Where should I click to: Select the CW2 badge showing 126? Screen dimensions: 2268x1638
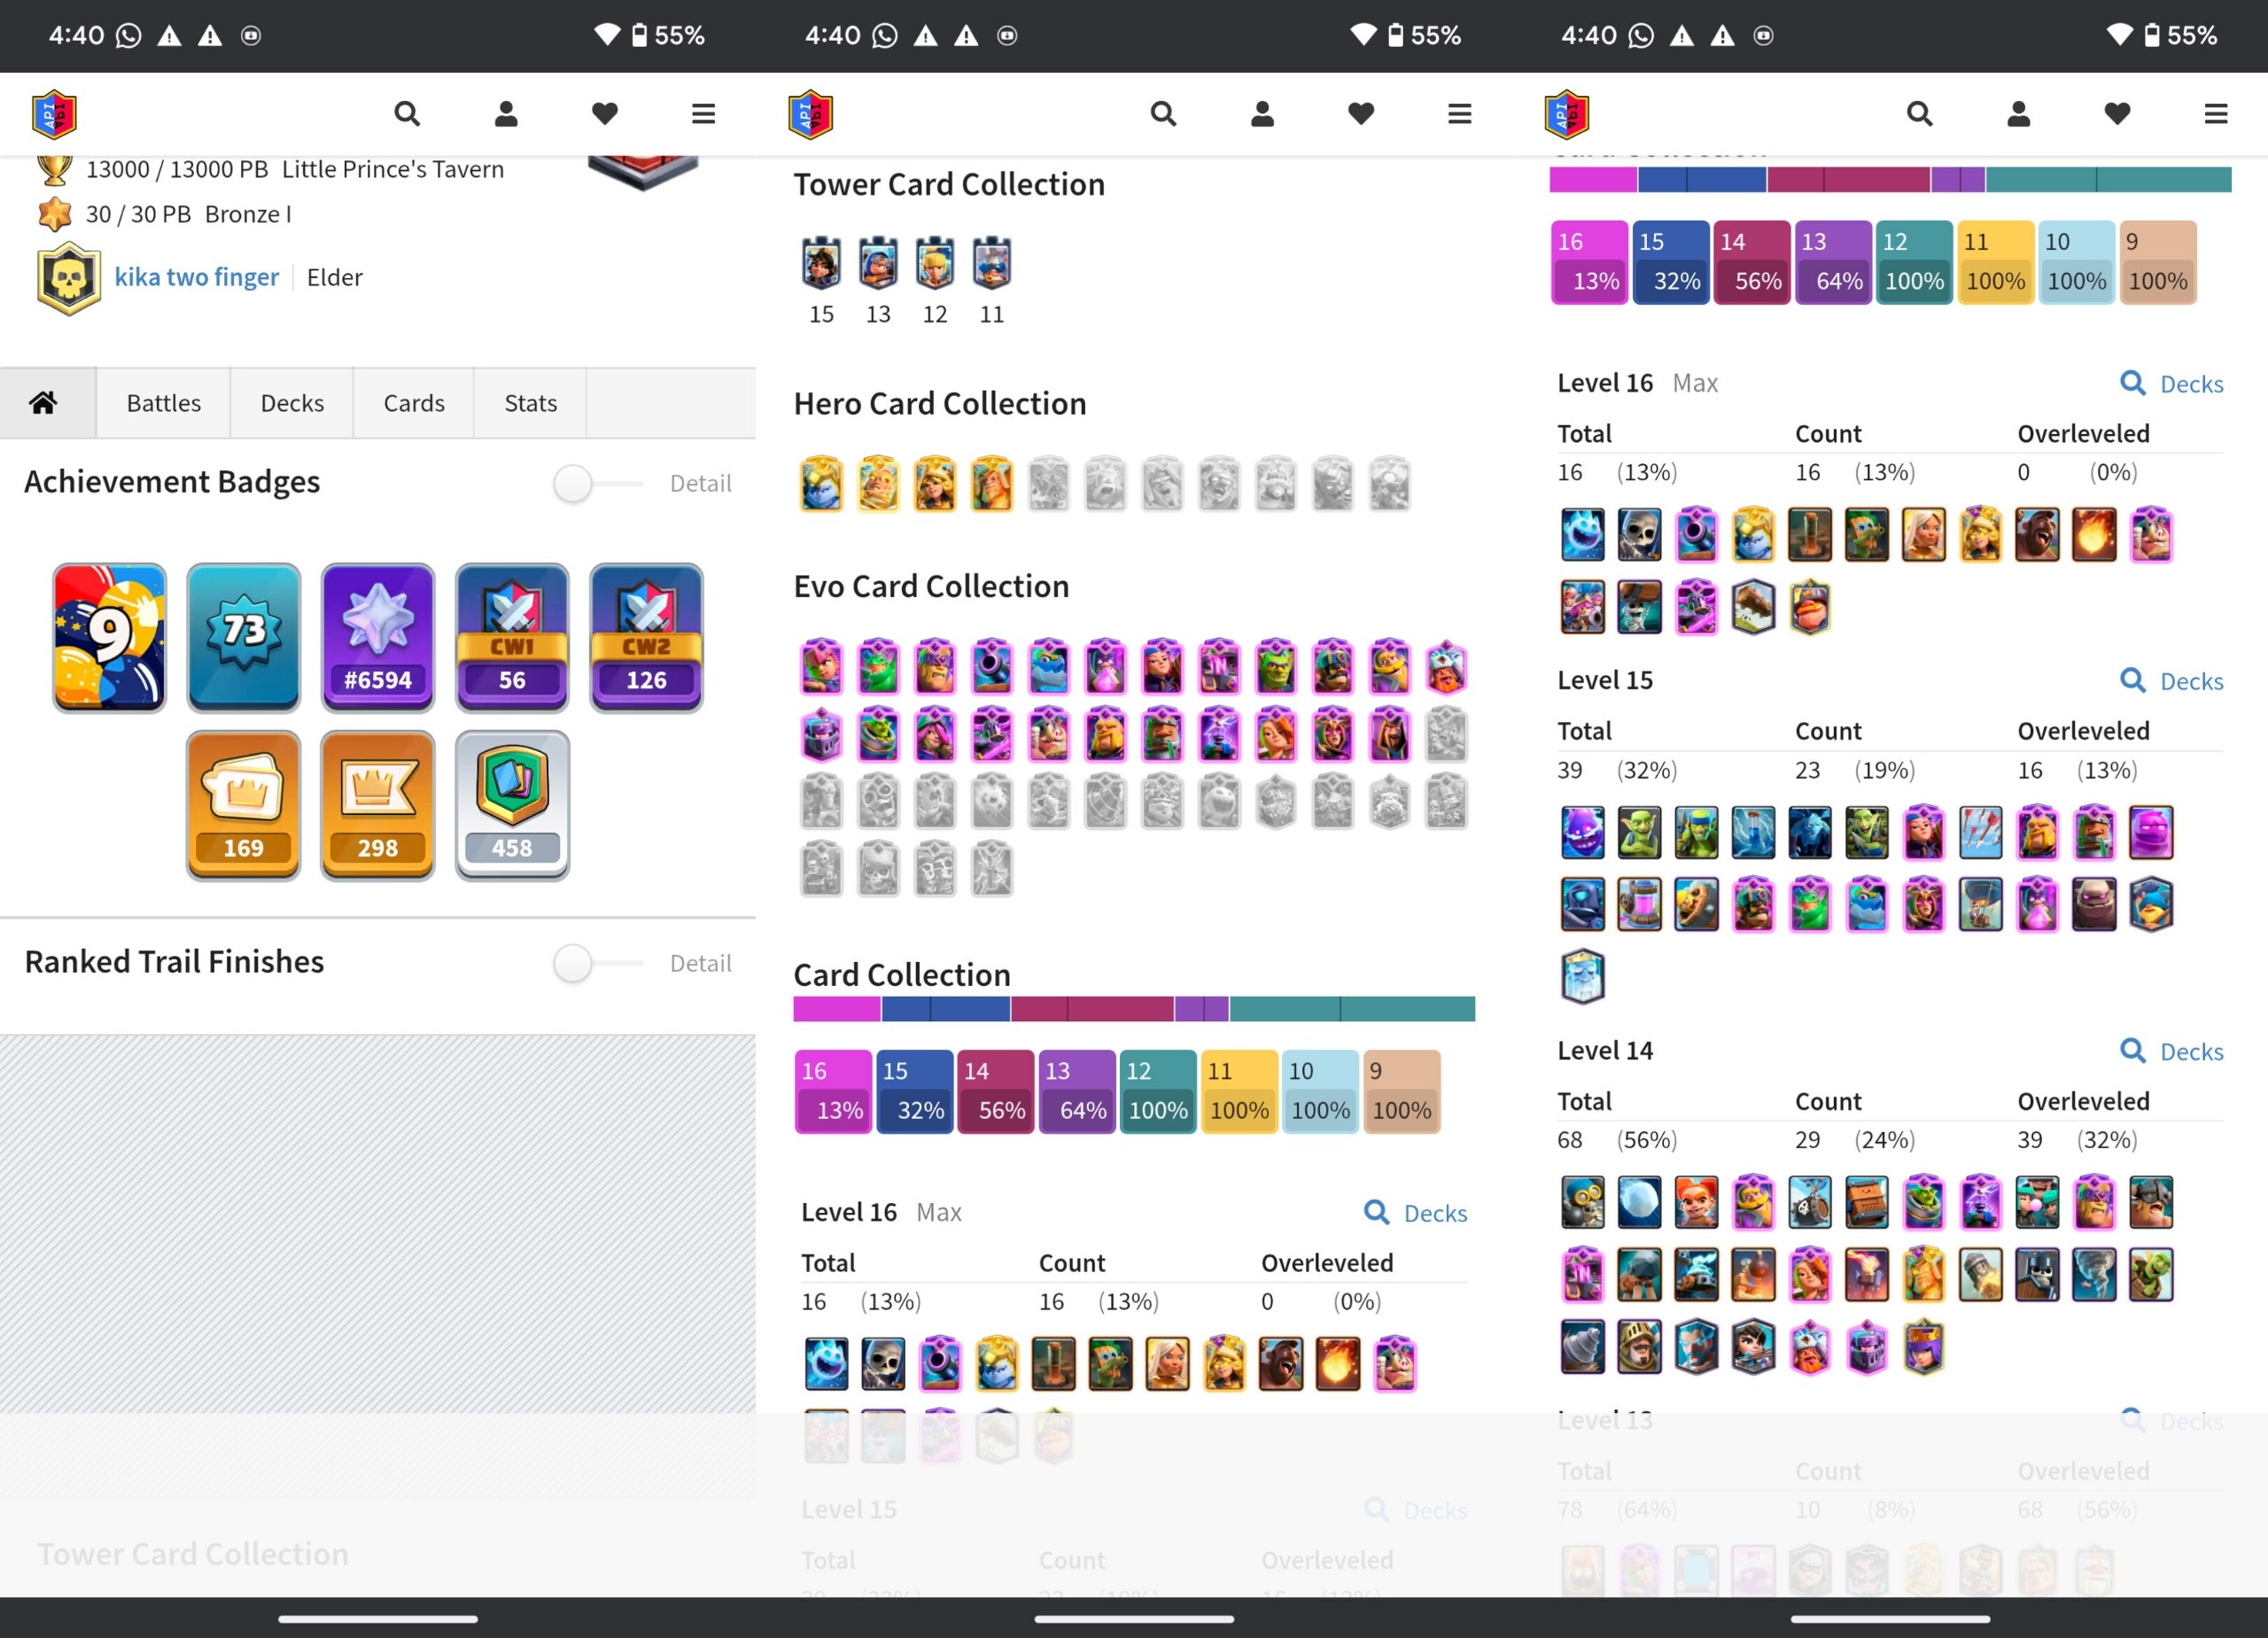(646, 637)
